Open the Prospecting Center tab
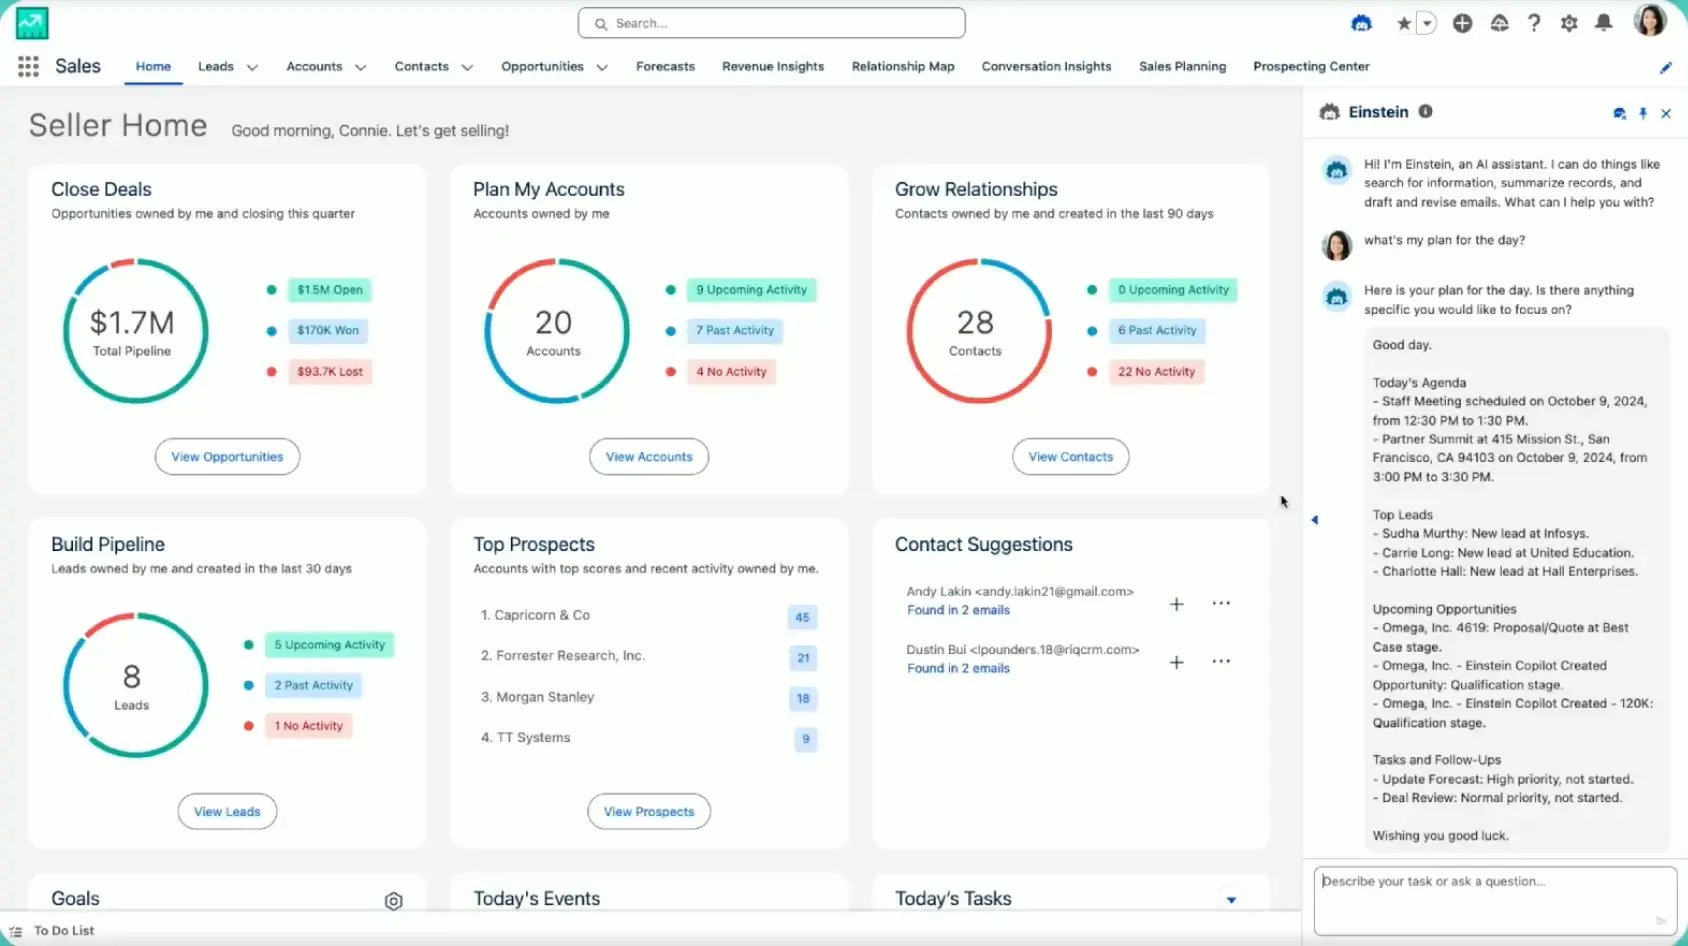Screen dimensions: 1688x946 click(x=1311, y=66)
